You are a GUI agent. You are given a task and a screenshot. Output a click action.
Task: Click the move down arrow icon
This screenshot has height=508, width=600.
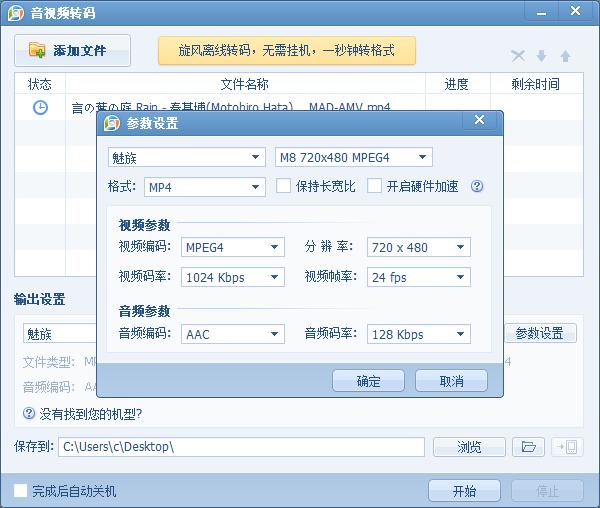pos(541,56)
